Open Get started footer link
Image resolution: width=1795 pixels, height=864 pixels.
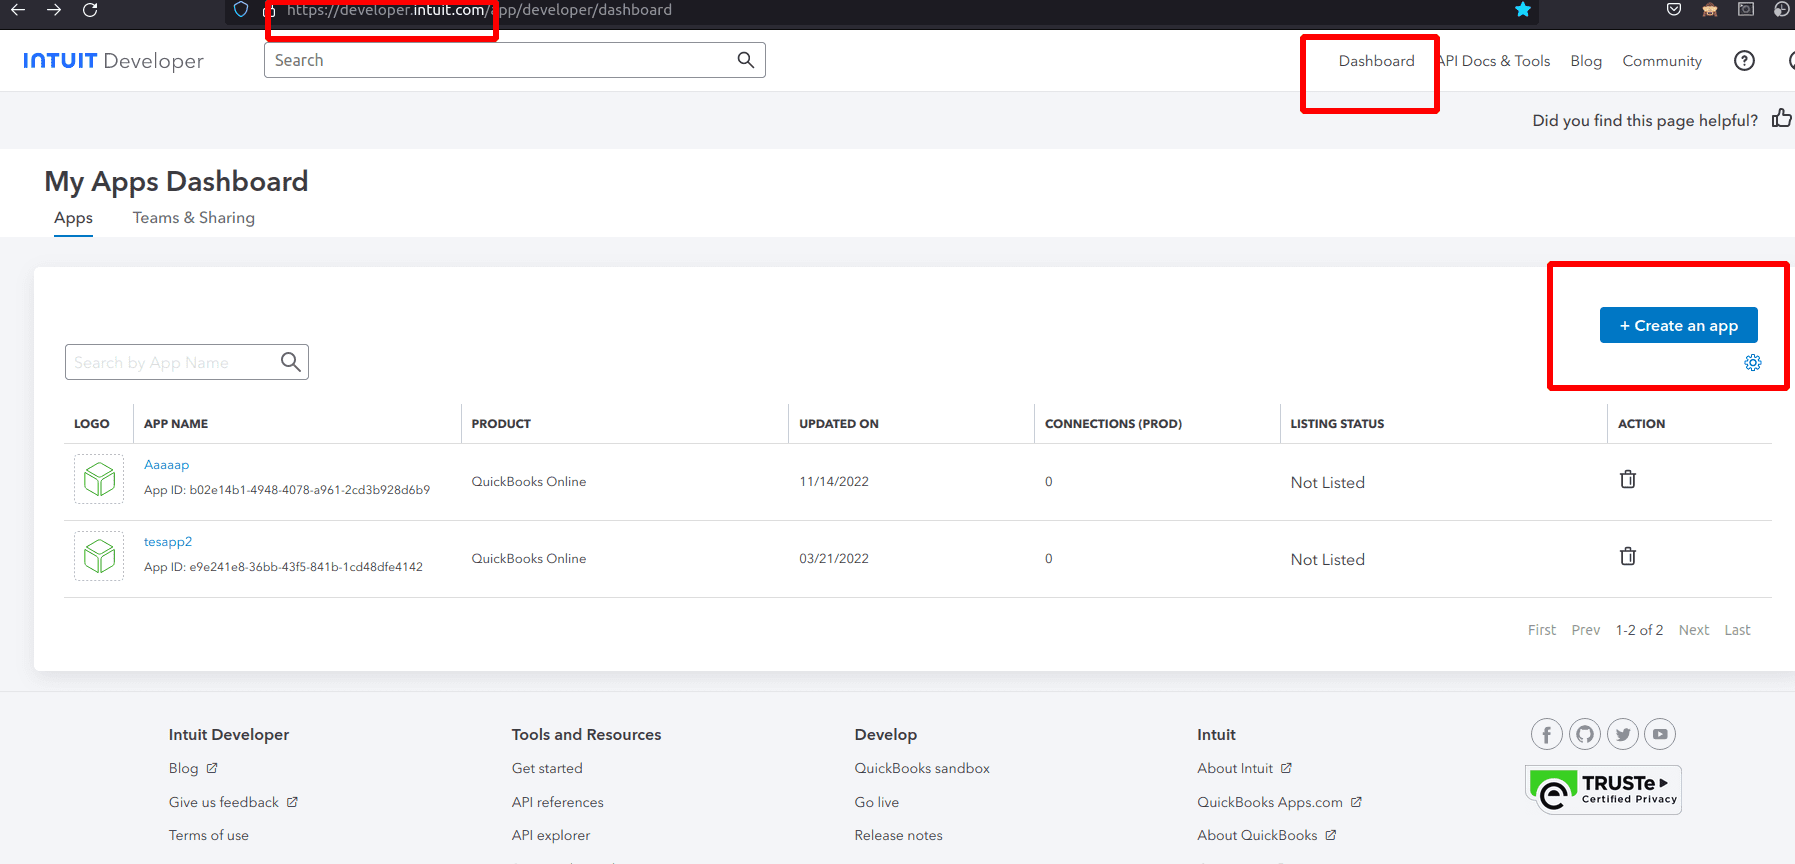pyautogui.click(x=547, y=768)
